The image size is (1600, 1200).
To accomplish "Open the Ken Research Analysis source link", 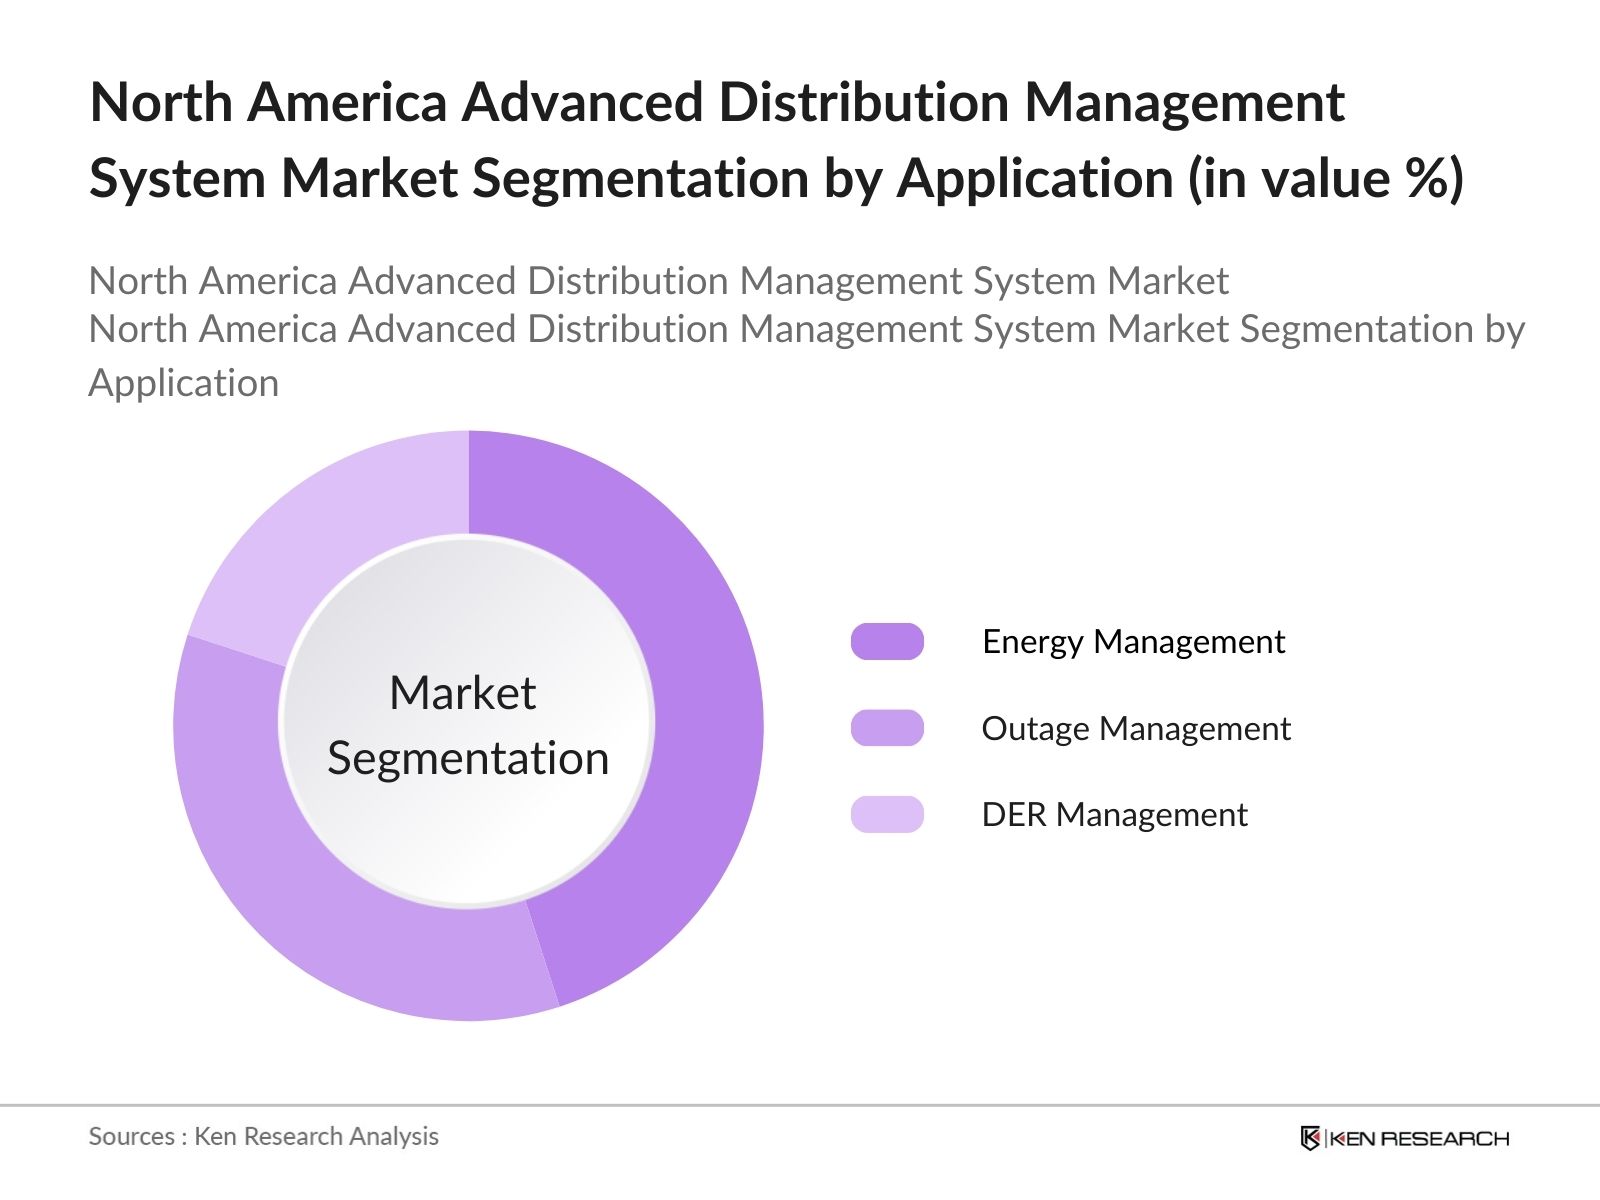I will [263, 1136].
